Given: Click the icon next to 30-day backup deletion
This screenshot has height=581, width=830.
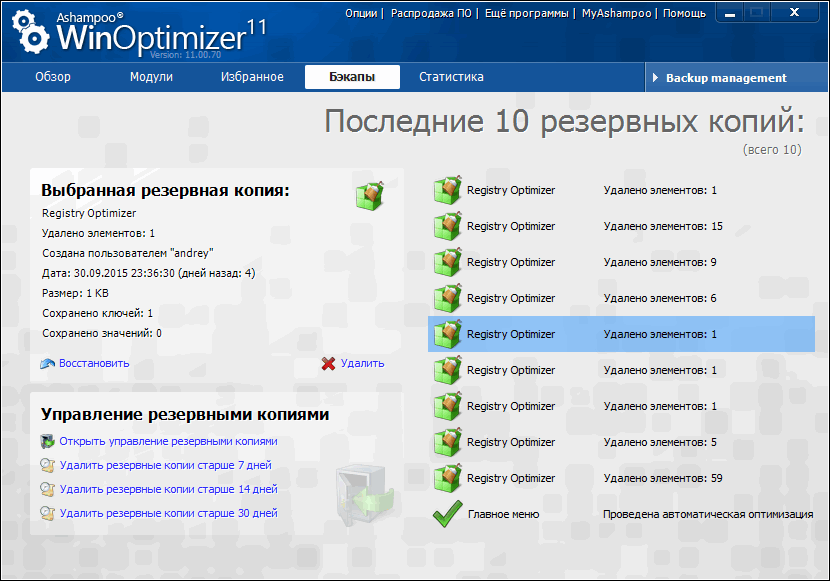Looking at the screenshot, I should pyautogui.click(x=47, y=513).
